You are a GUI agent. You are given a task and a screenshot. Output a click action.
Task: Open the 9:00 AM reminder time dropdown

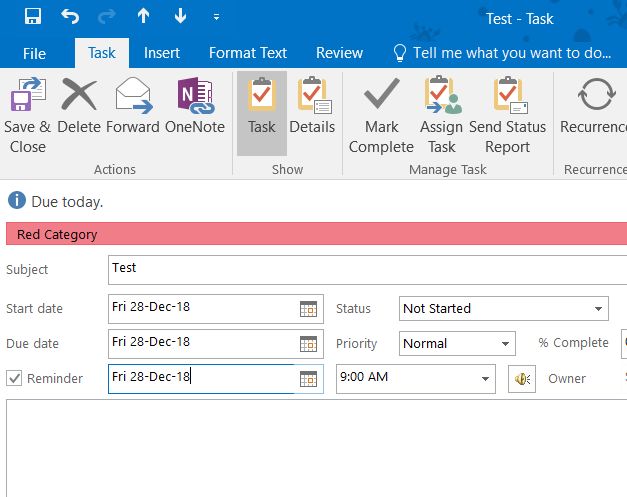tap(485, 379)
